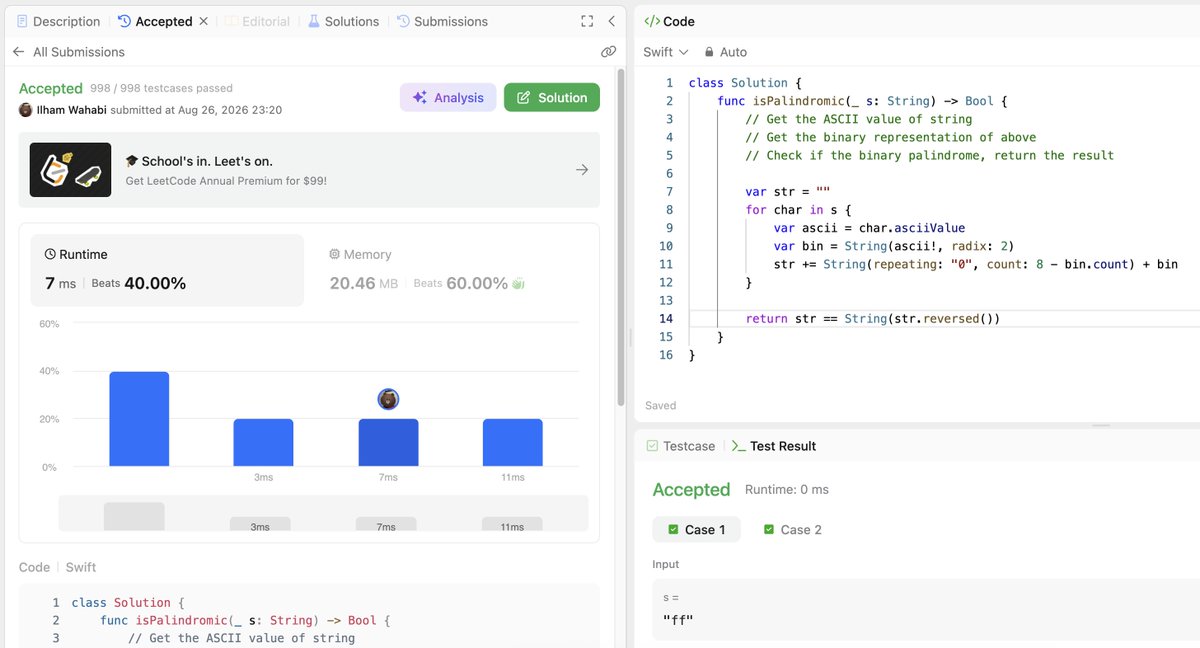
Task: Close the Accepted tab
Action: click(204, 21)
